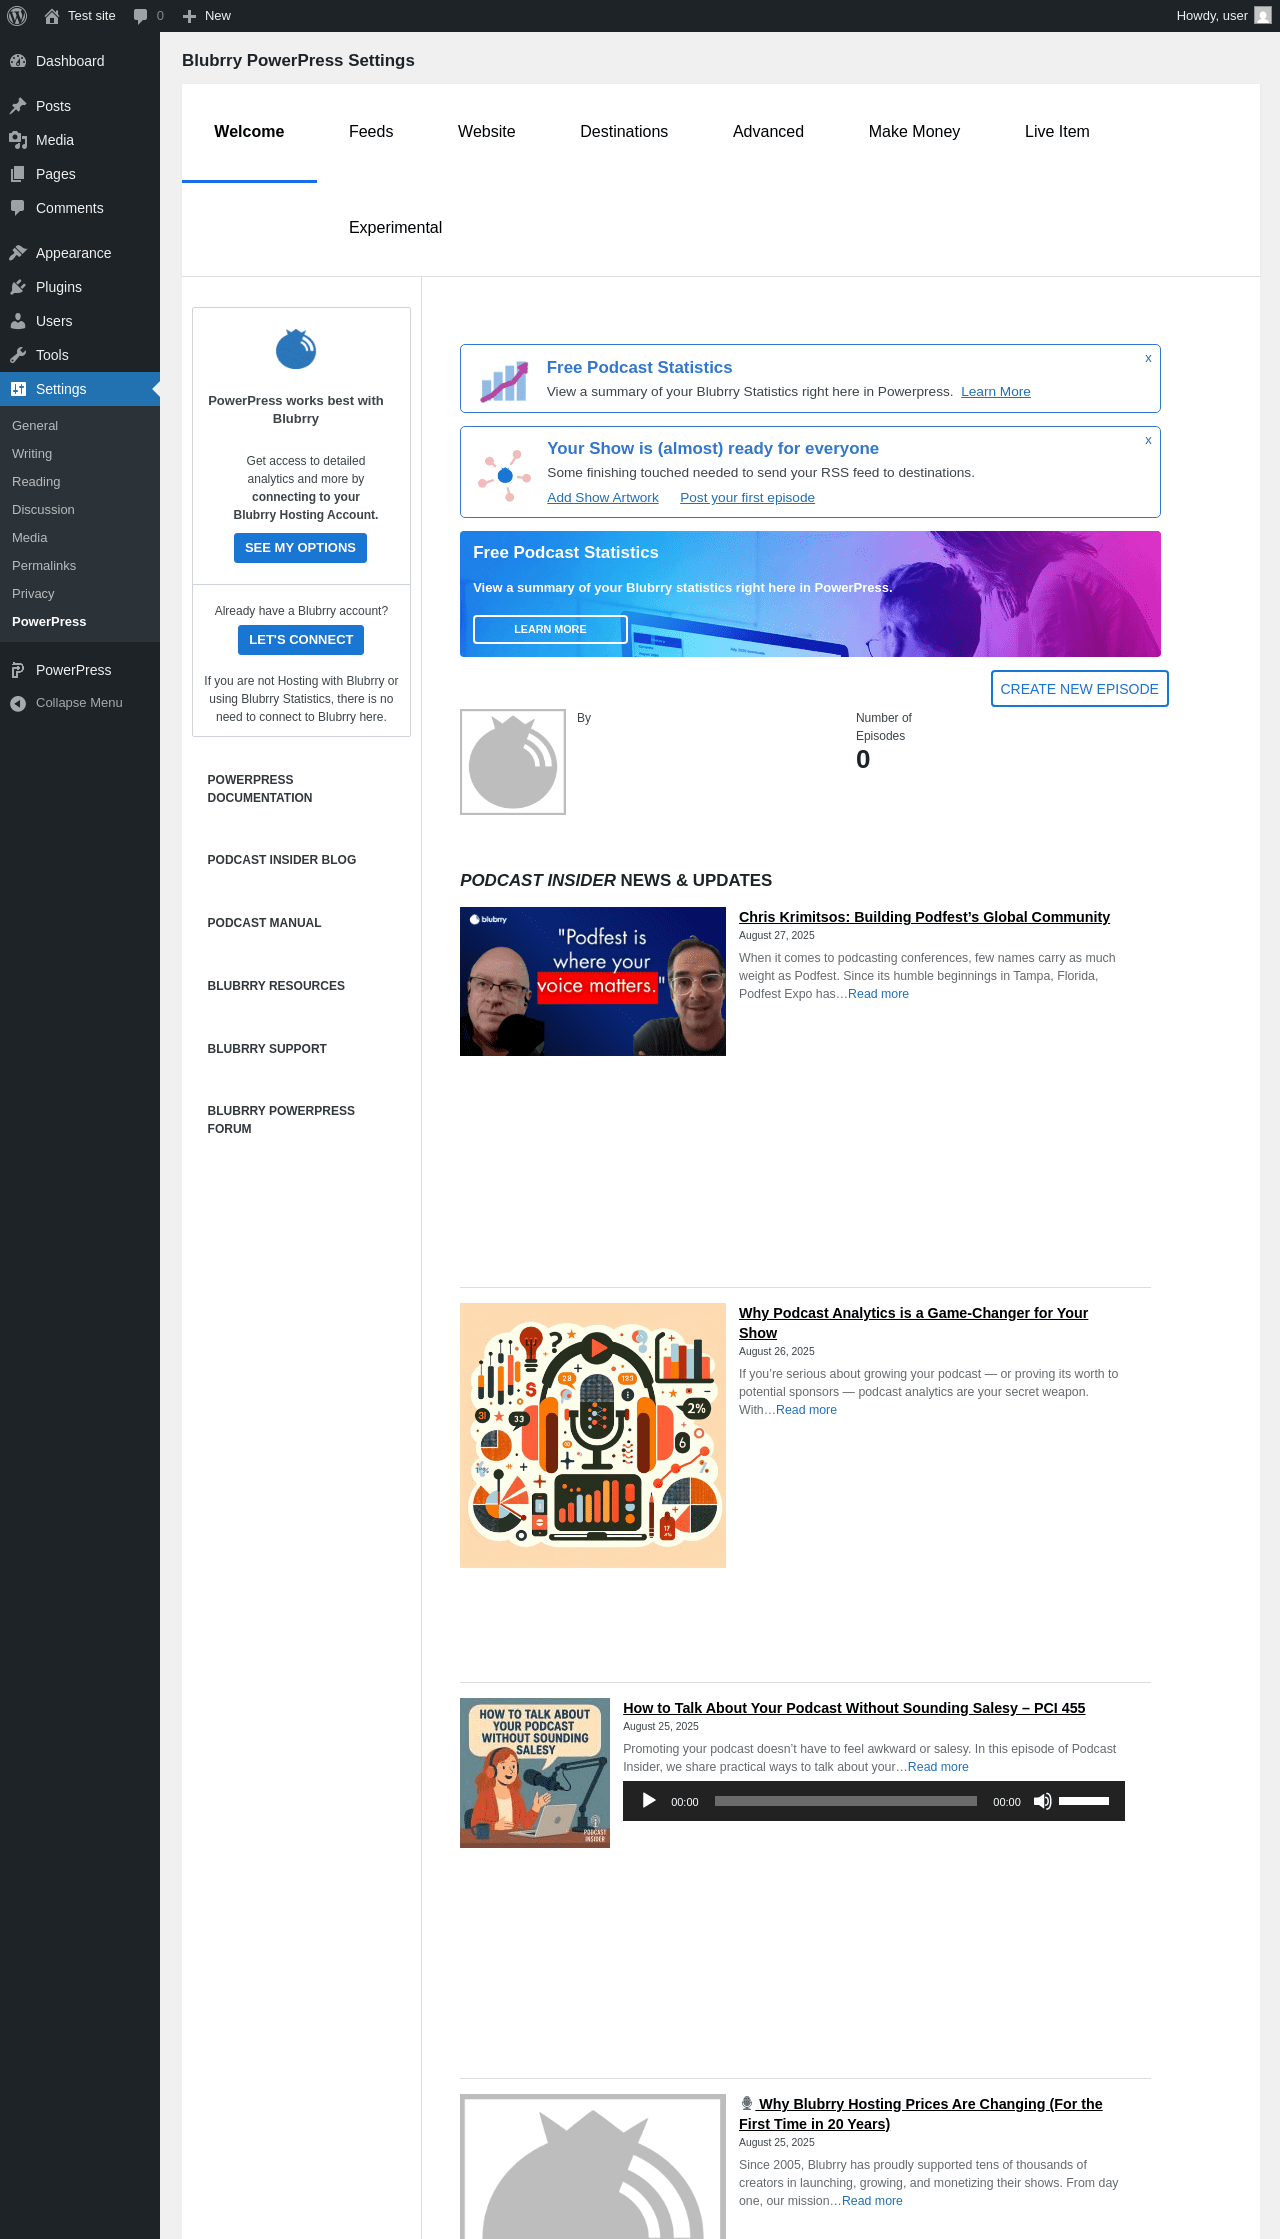Open Blubrry Support link
This screenshot has height=2239, width=1280.
pyautogui.click(x=267, y=1049)
